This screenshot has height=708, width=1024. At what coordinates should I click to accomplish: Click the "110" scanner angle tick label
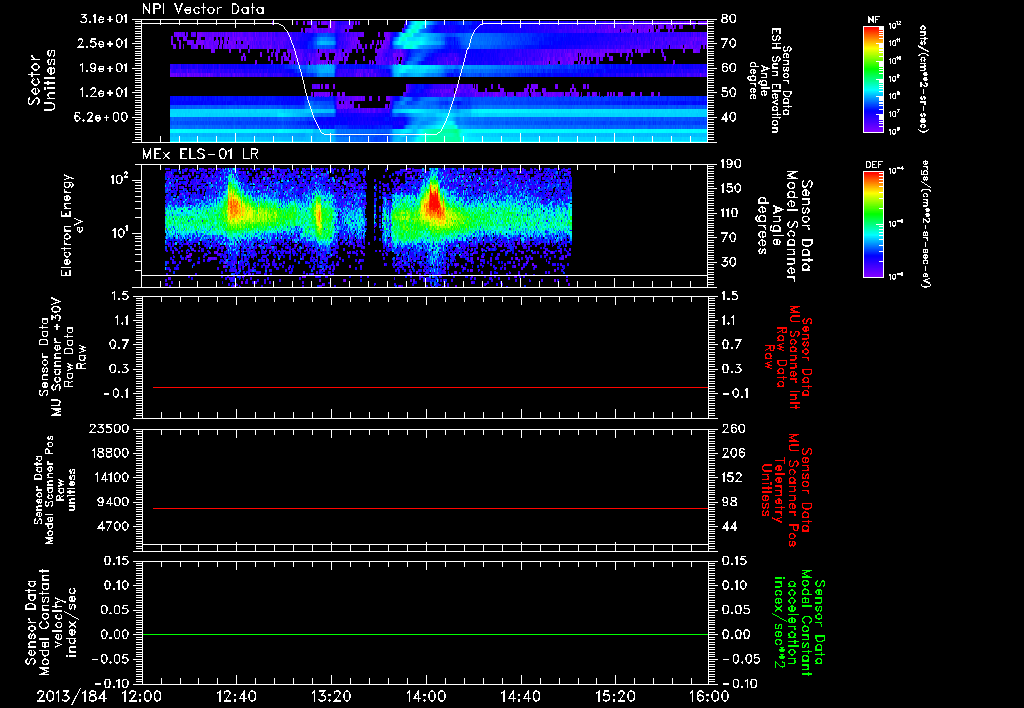coord(731,213)
